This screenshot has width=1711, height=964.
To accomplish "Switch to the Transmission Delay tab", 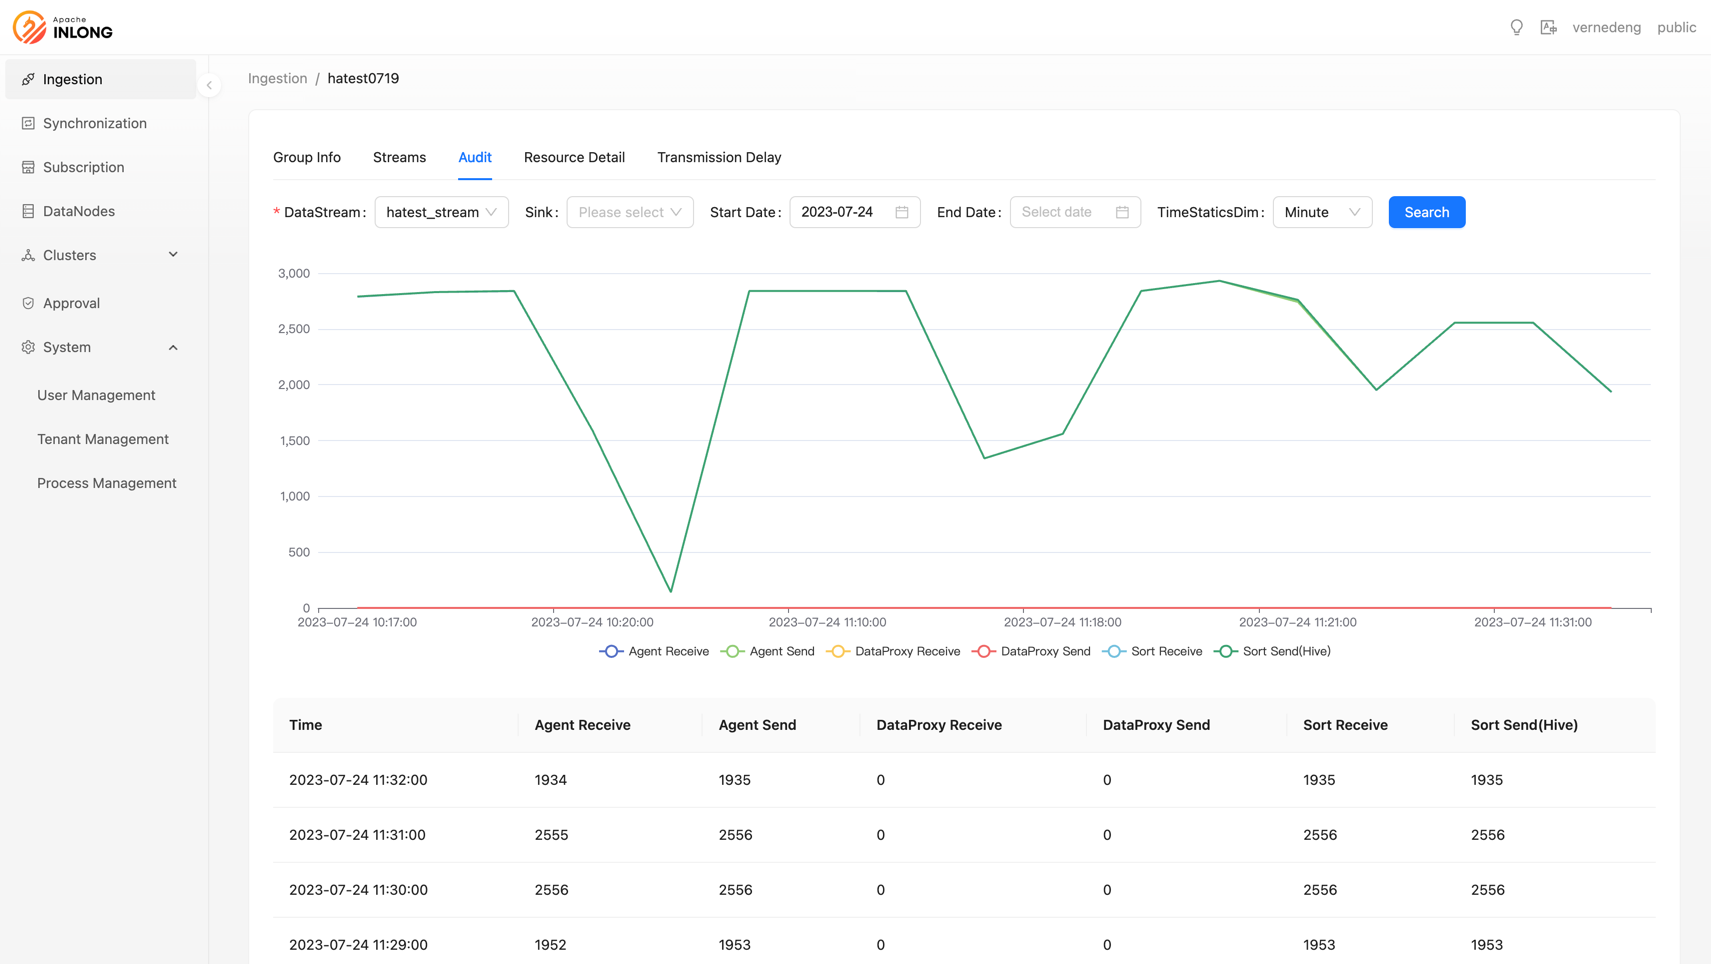I will pos(718,157).
